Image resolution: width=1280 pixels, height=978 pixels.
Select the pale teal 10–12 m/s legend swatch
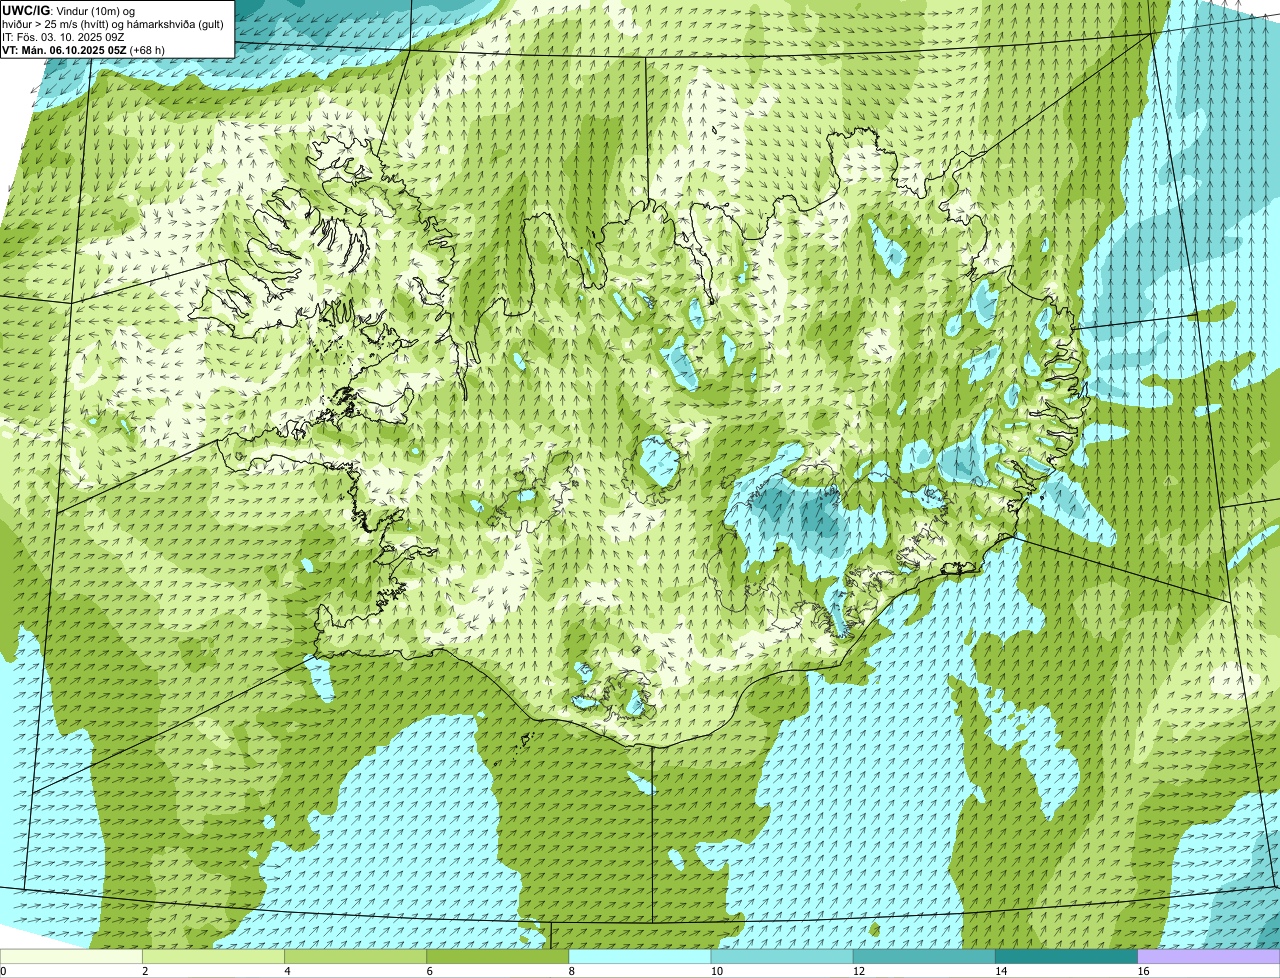click(782, 957)
